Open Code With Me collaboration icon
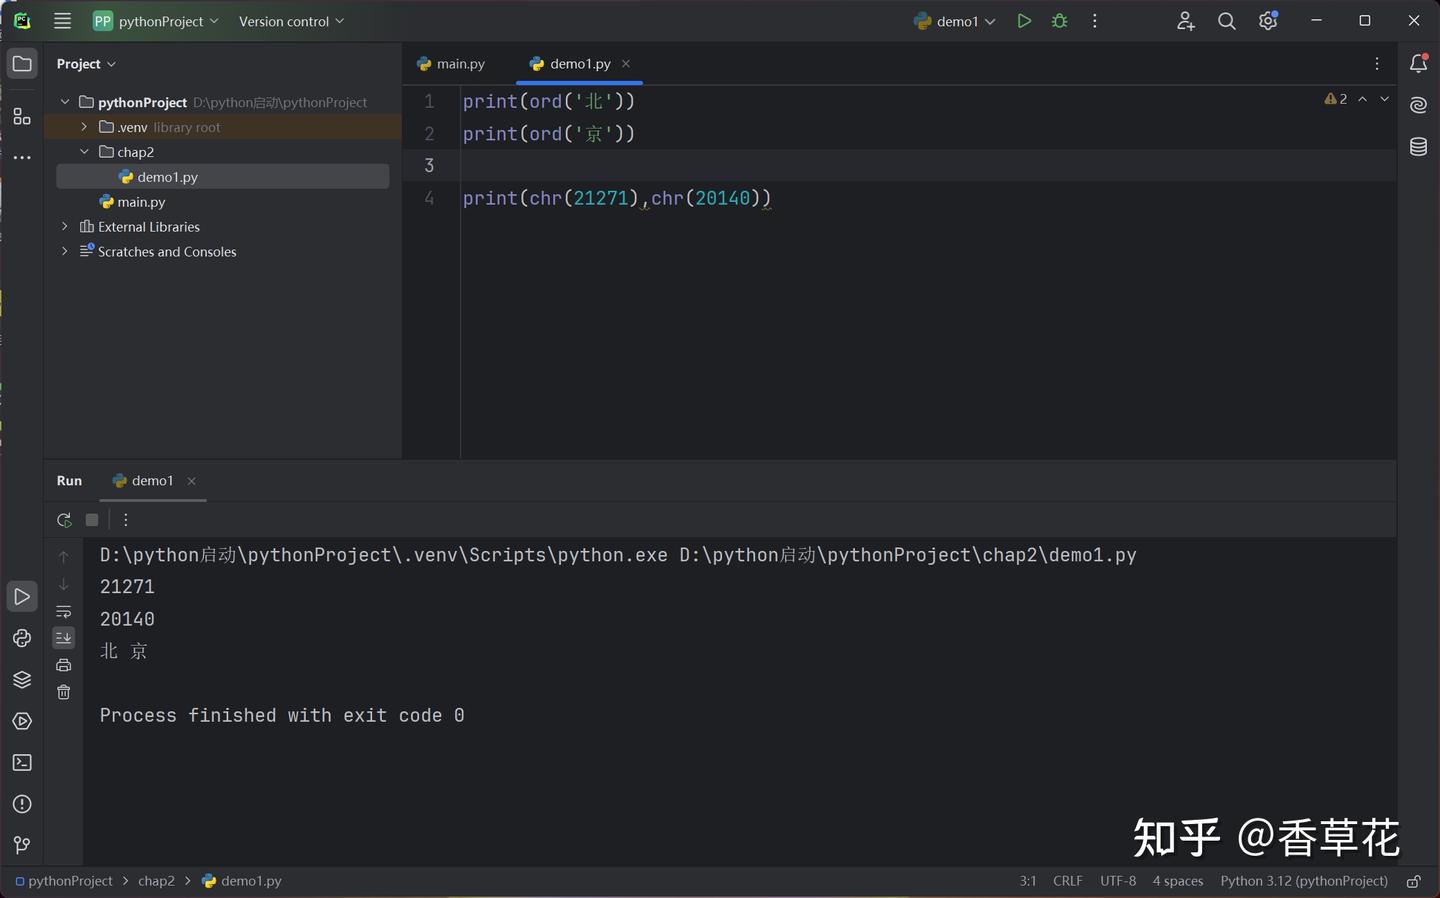 (x=1185, y=21)
